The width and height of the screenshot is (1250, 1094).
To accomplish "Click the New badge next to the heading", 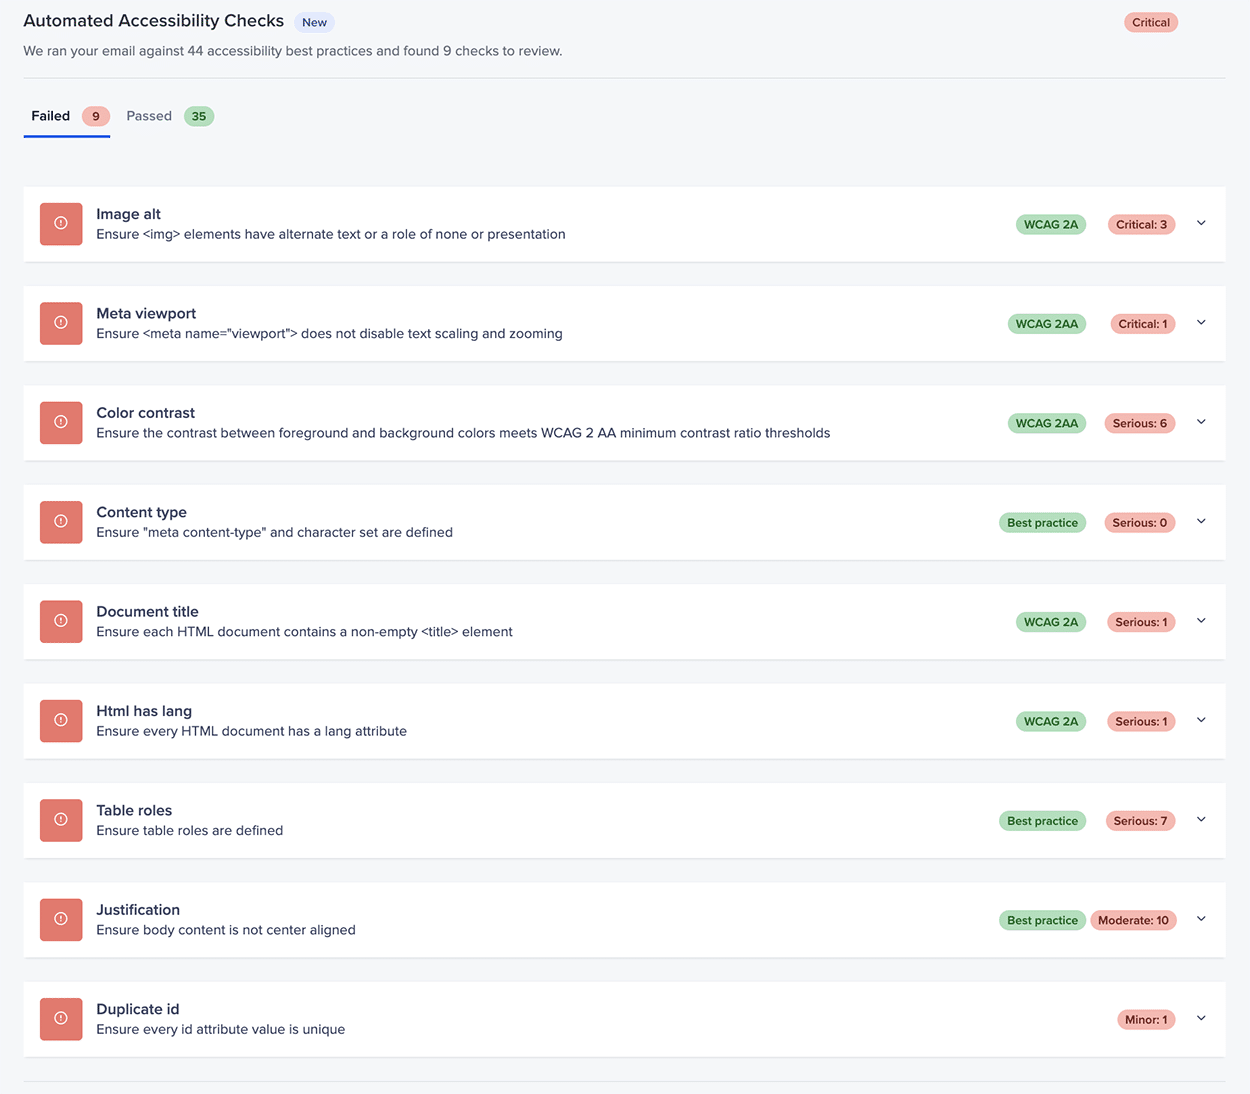I will tap(314, 22).
